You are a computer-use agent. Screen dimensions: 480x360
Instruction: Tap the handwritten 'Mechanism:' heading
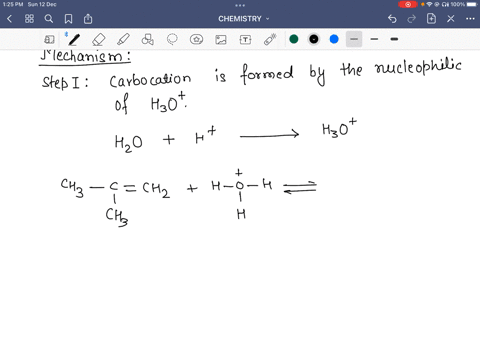click(86, 57)
